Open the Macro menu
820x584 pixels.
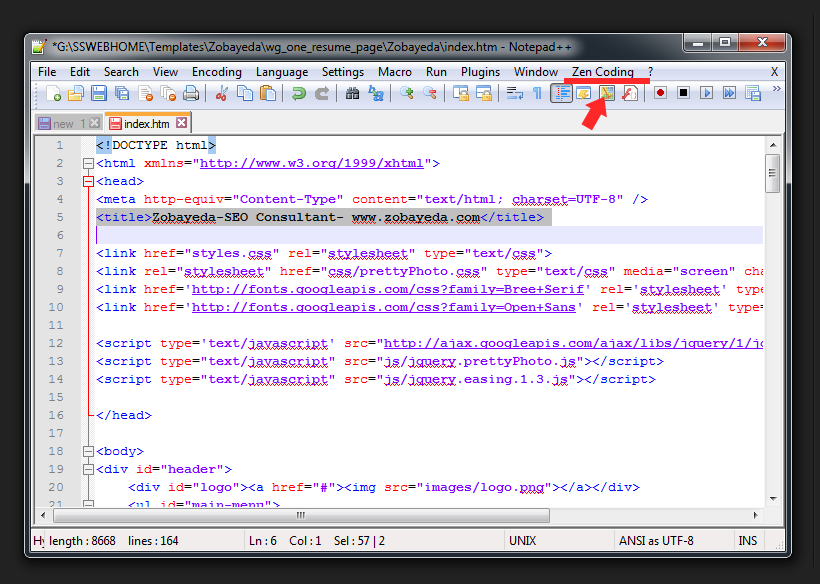395,72
